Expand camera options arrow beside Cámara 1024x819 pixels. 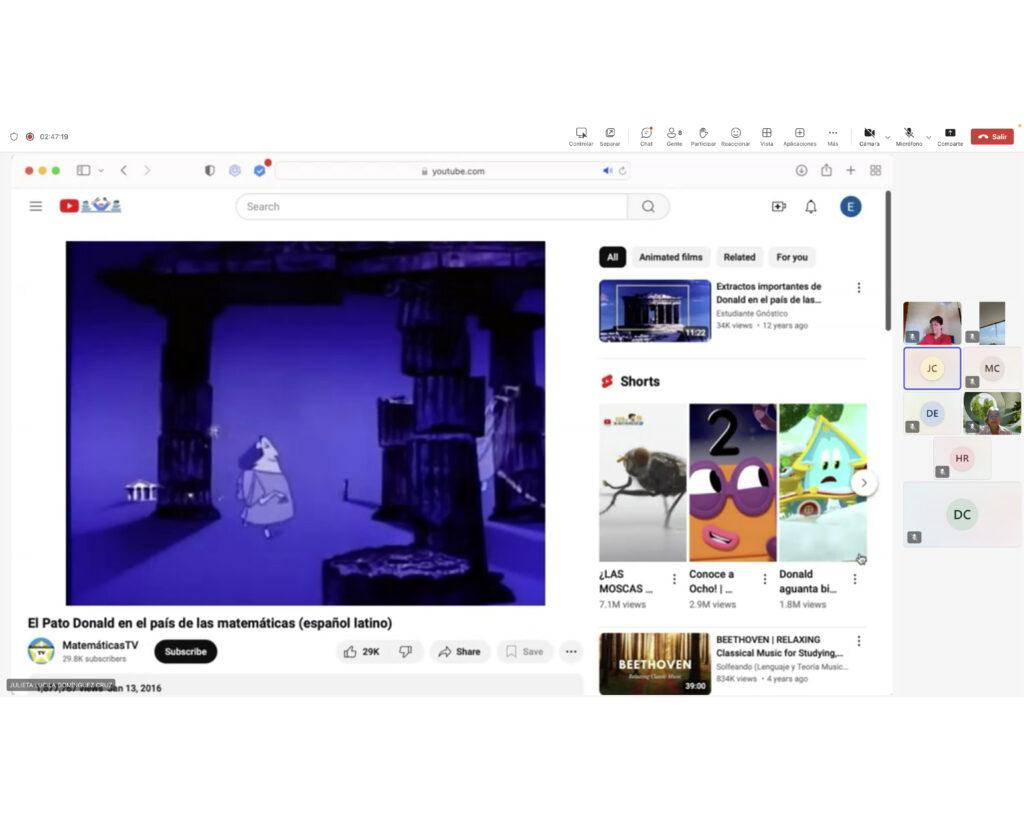click(887, 137)
